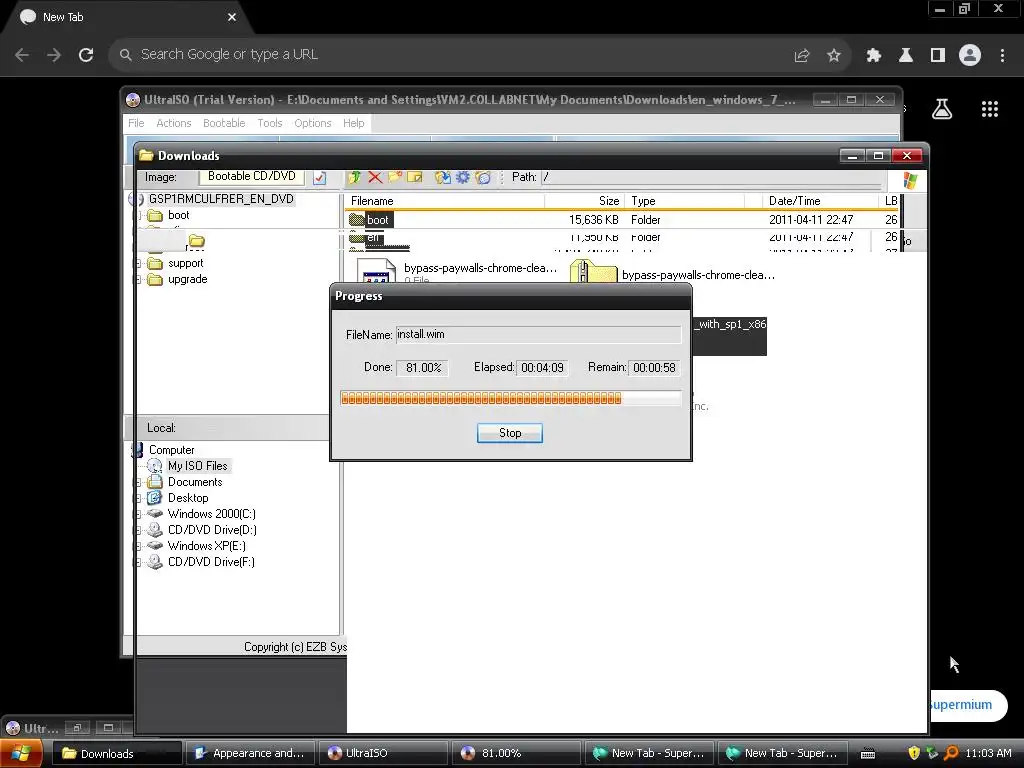Screen dimensions: 1024x768
Task: Click the Chrome back arrow
Action: point(22,55)
